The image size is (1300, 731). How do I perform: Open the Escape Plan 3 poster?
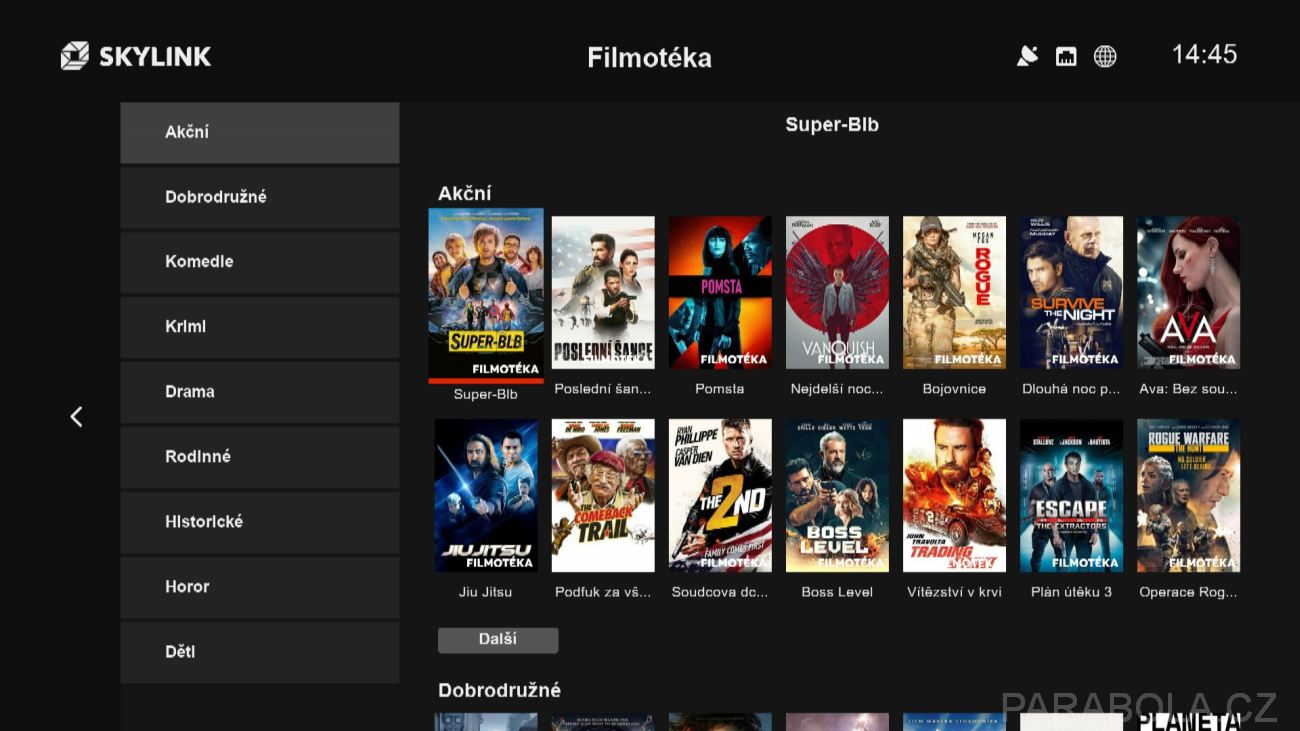pyautogui.click(x=1071, y=496)
